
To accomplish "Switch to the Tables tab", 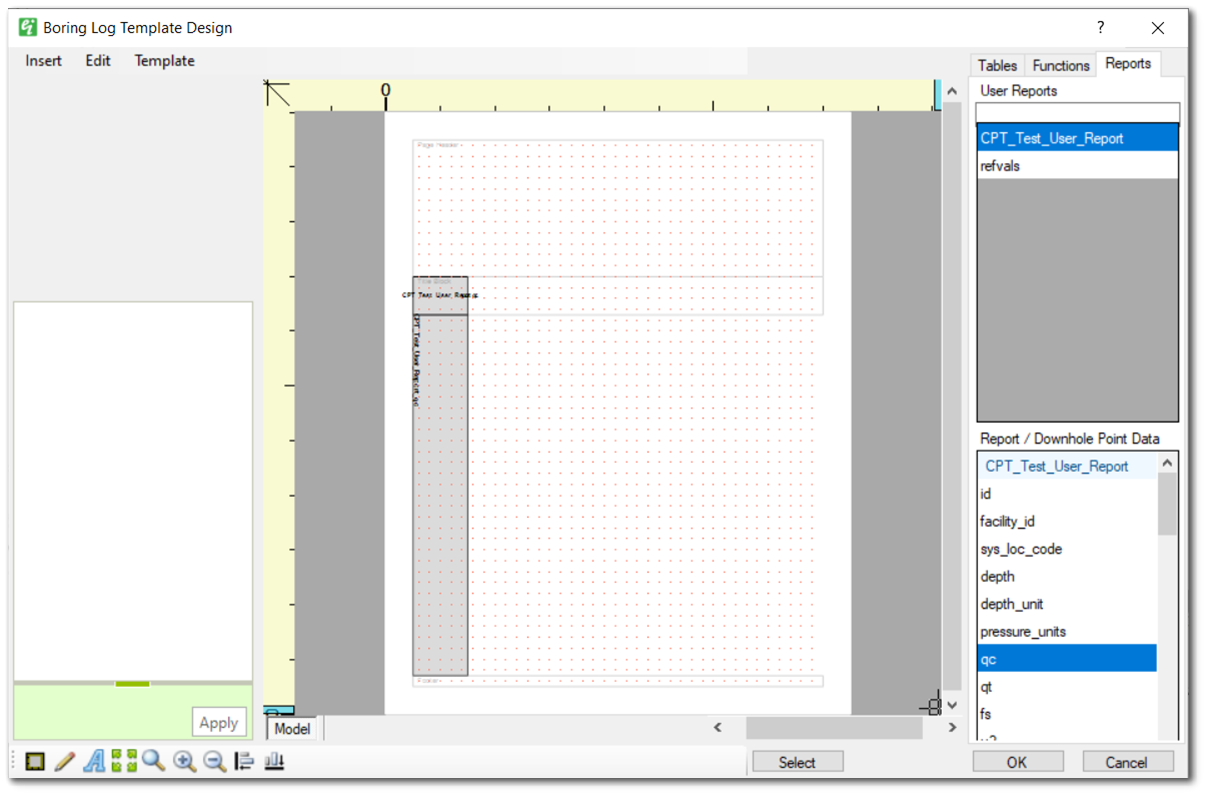I will [x=996, y=64].
